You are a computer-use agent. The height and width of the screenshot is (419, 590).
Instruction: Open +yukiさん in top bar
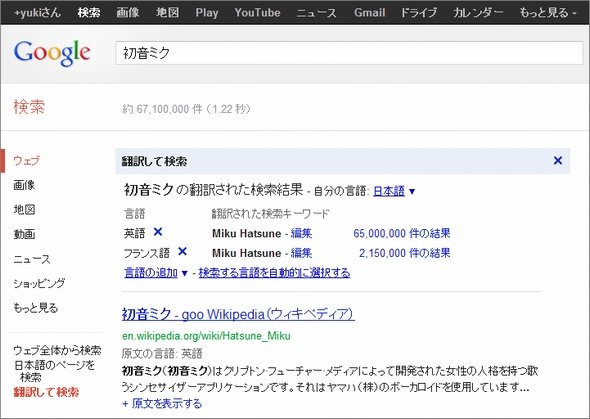[37, 13]
